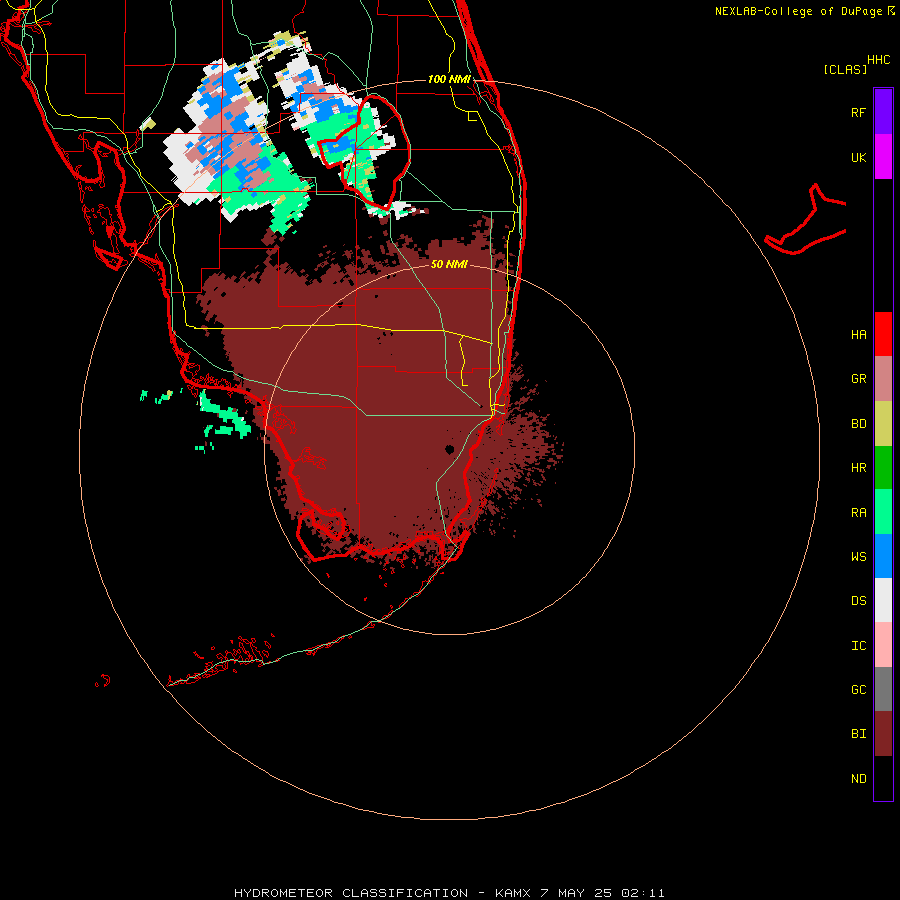Select the IC pink legend swatch
The height and width of the screenshot is (900, 900).
(x=883, y=645)
